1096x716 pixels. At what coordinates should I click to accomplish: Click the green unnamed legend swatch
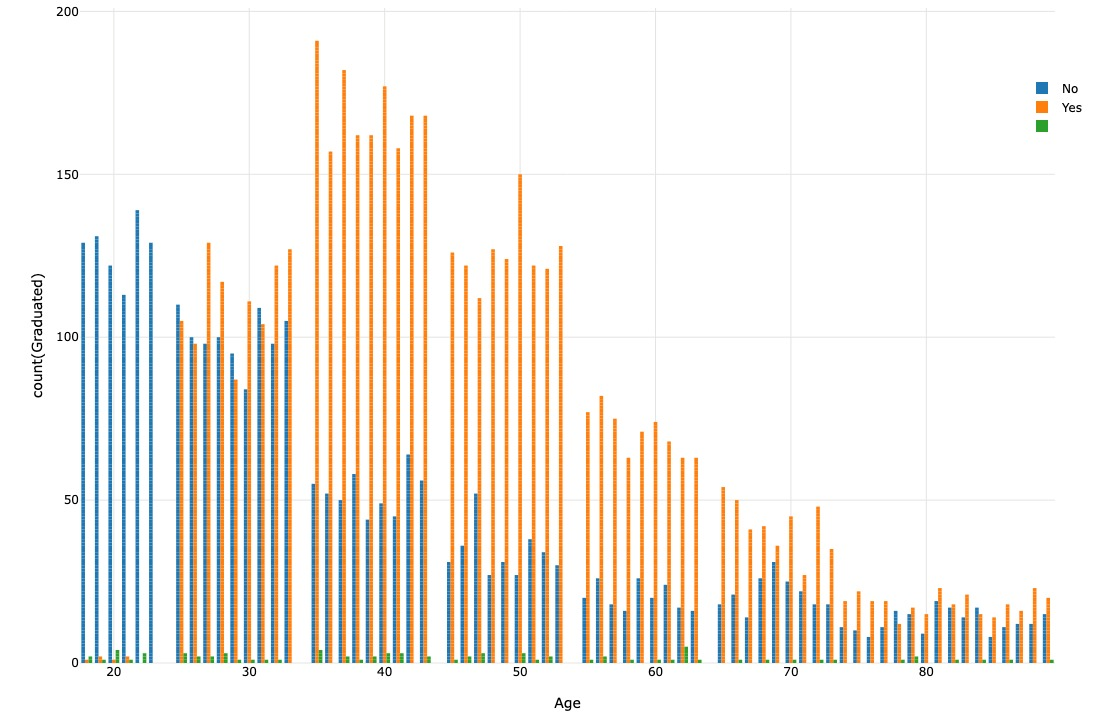tap(1042, 126)
